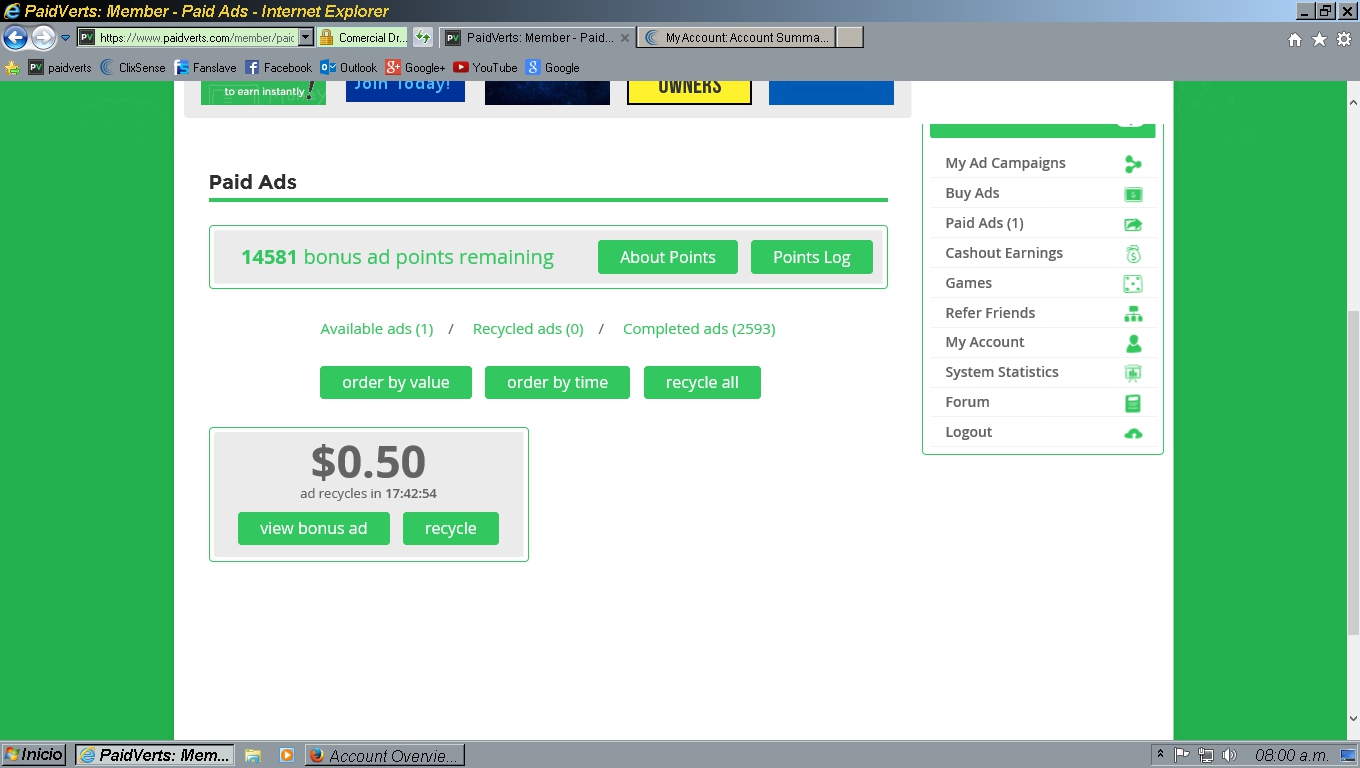
Task: Open the YouTube bookmark
Action: tap(485, 68)
